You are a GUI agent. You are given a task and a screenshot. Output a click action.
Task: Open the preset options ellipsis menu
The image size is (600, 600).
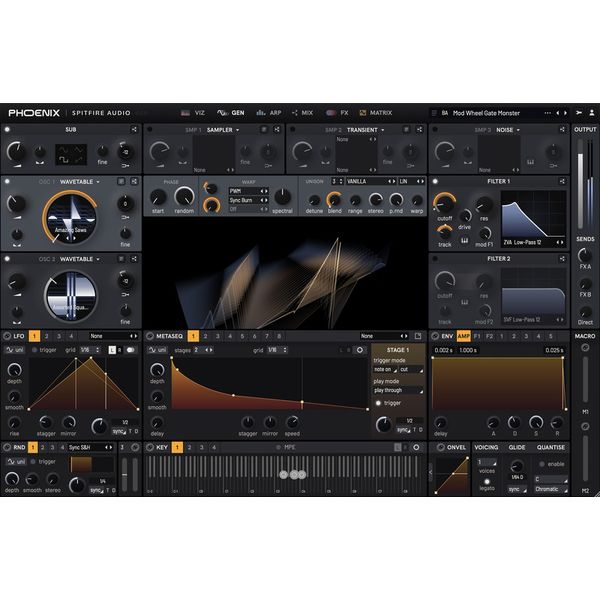pyautogui.click(x=548, y=113)
